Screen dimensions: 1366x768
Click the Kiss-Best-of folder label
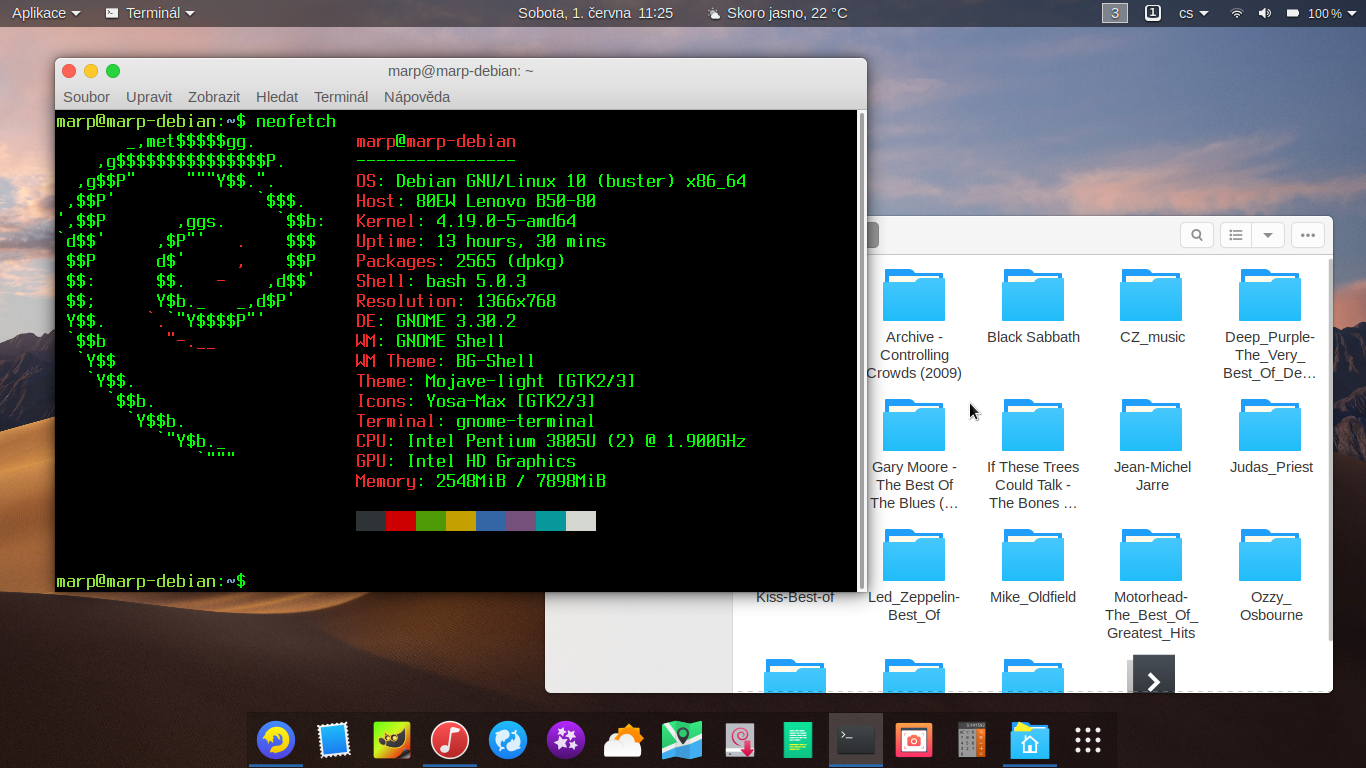(x=795, y=597)
